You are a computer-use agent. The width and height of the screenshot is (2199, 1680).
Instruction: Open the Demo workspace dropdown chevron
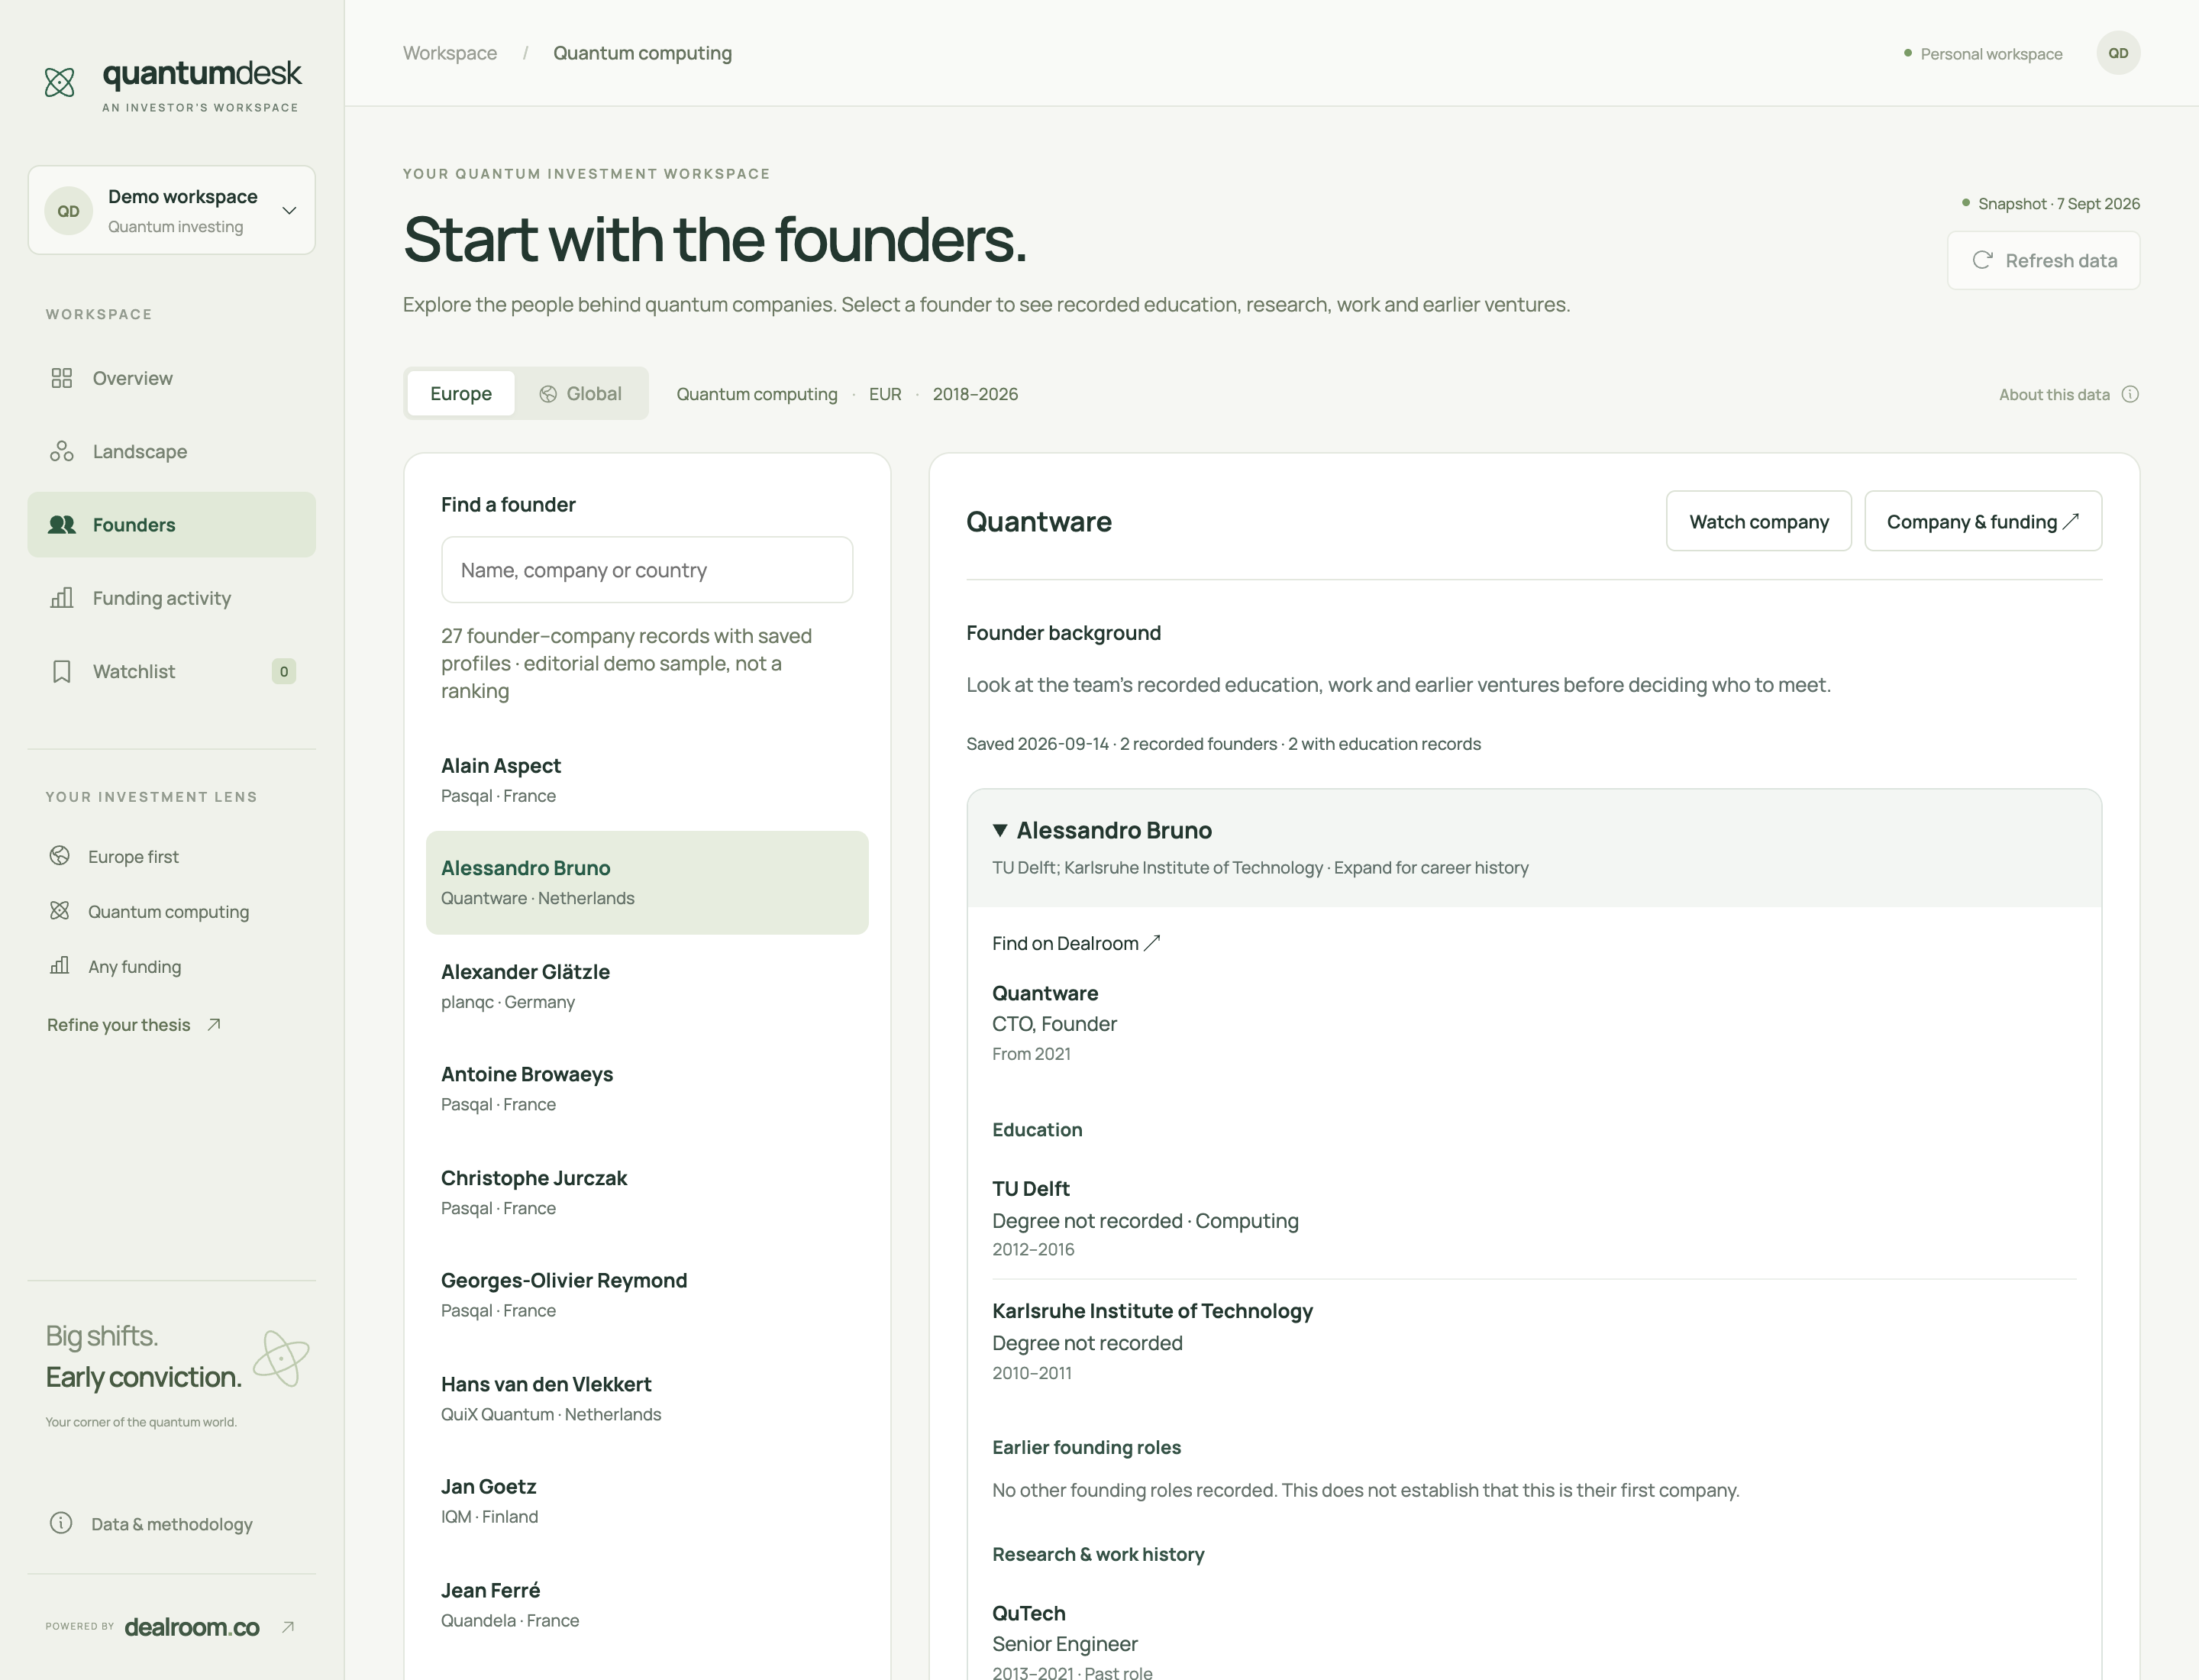tap(289, 210)
